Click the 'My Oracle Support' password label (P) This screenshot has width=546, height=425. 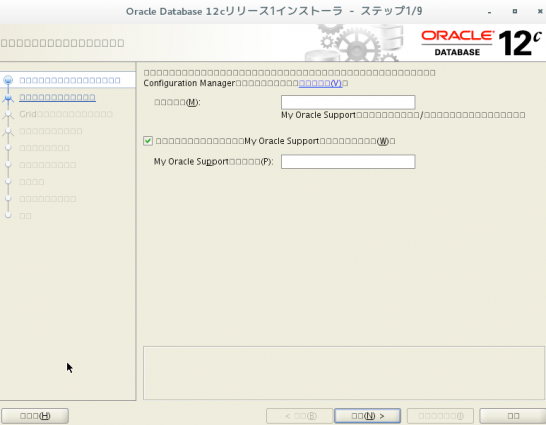tap(213, 162)
